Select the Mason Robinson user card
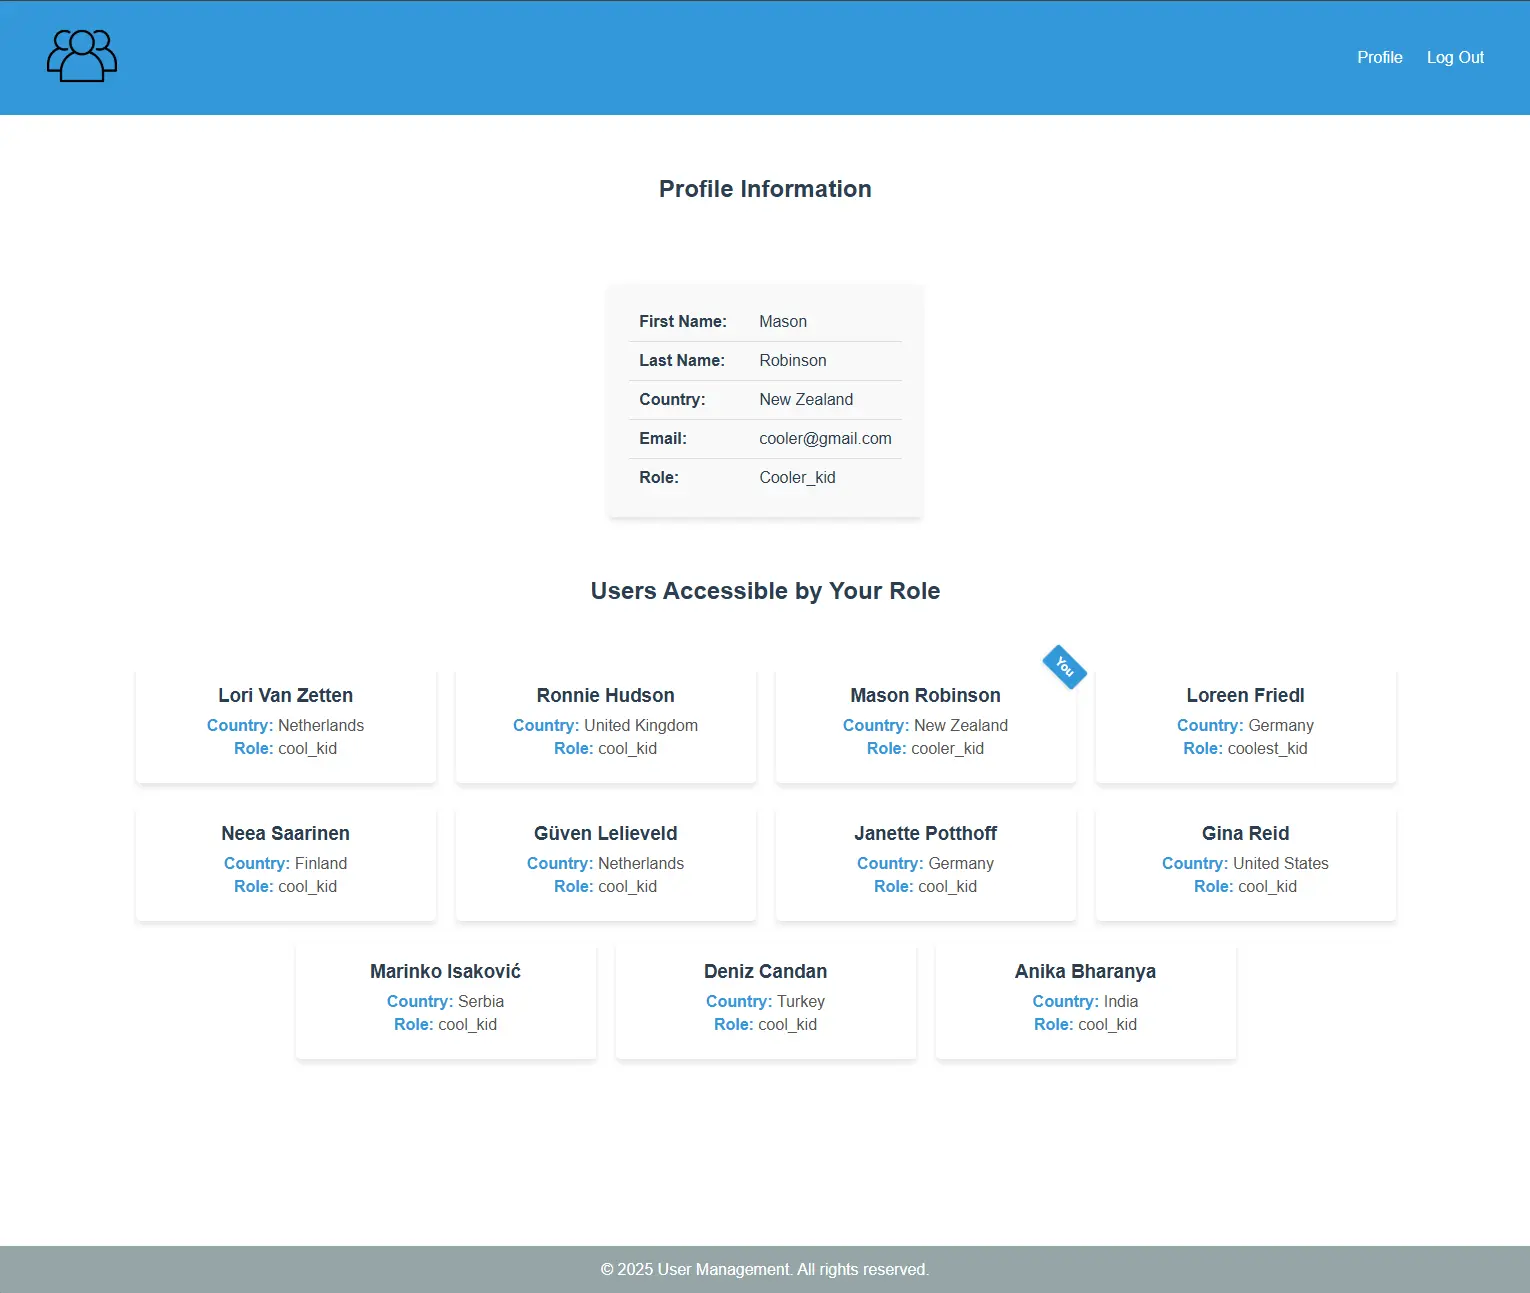The width and height of the screenshot is (1530, 1293). point(925,725)
